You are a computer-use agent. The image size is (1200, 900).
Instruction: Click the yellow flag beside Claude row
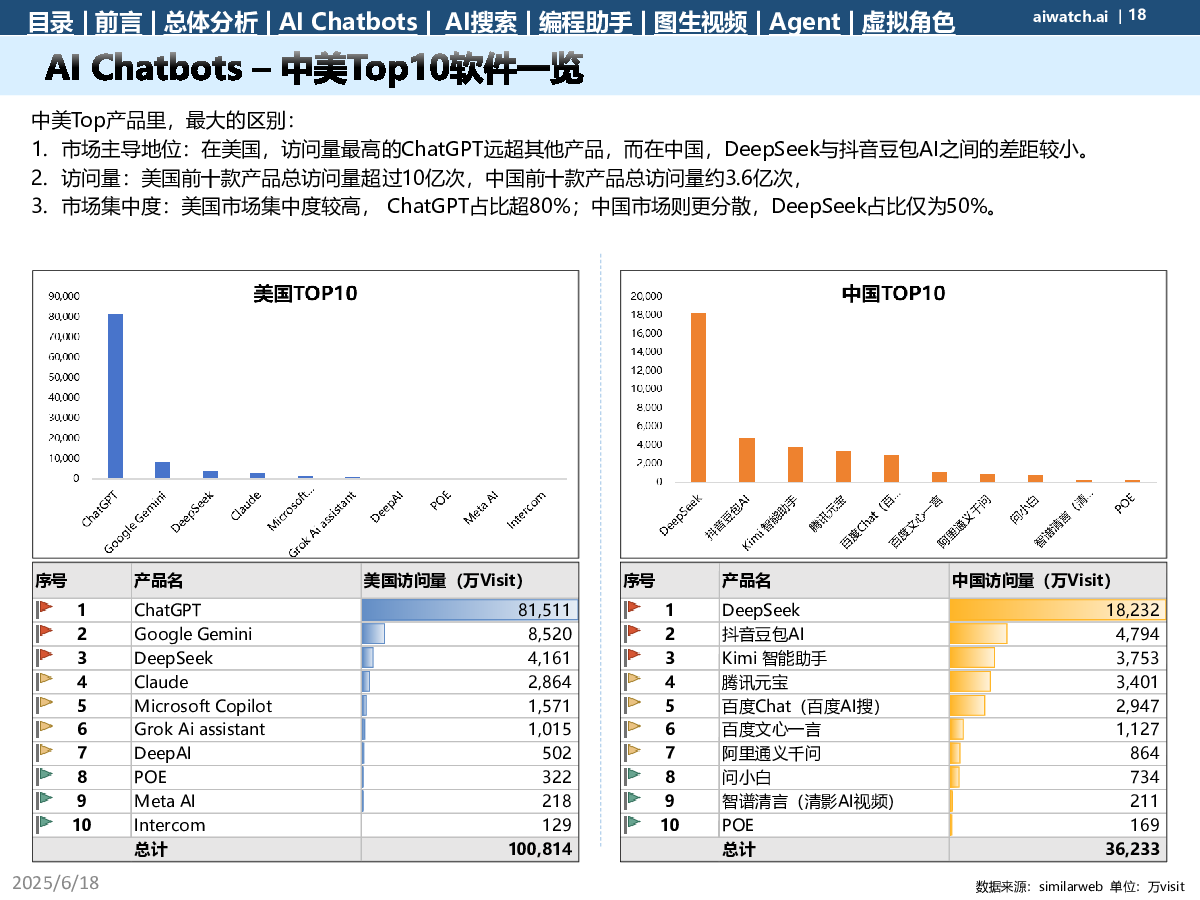(x=44, y=681)
